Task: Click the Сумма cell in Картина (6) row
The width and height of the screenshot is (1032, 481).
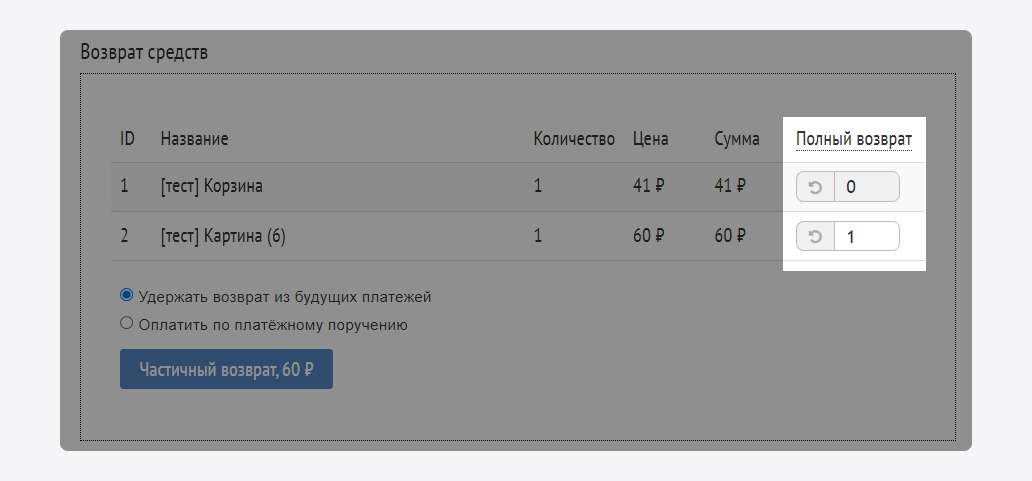Action: point(730,237)
